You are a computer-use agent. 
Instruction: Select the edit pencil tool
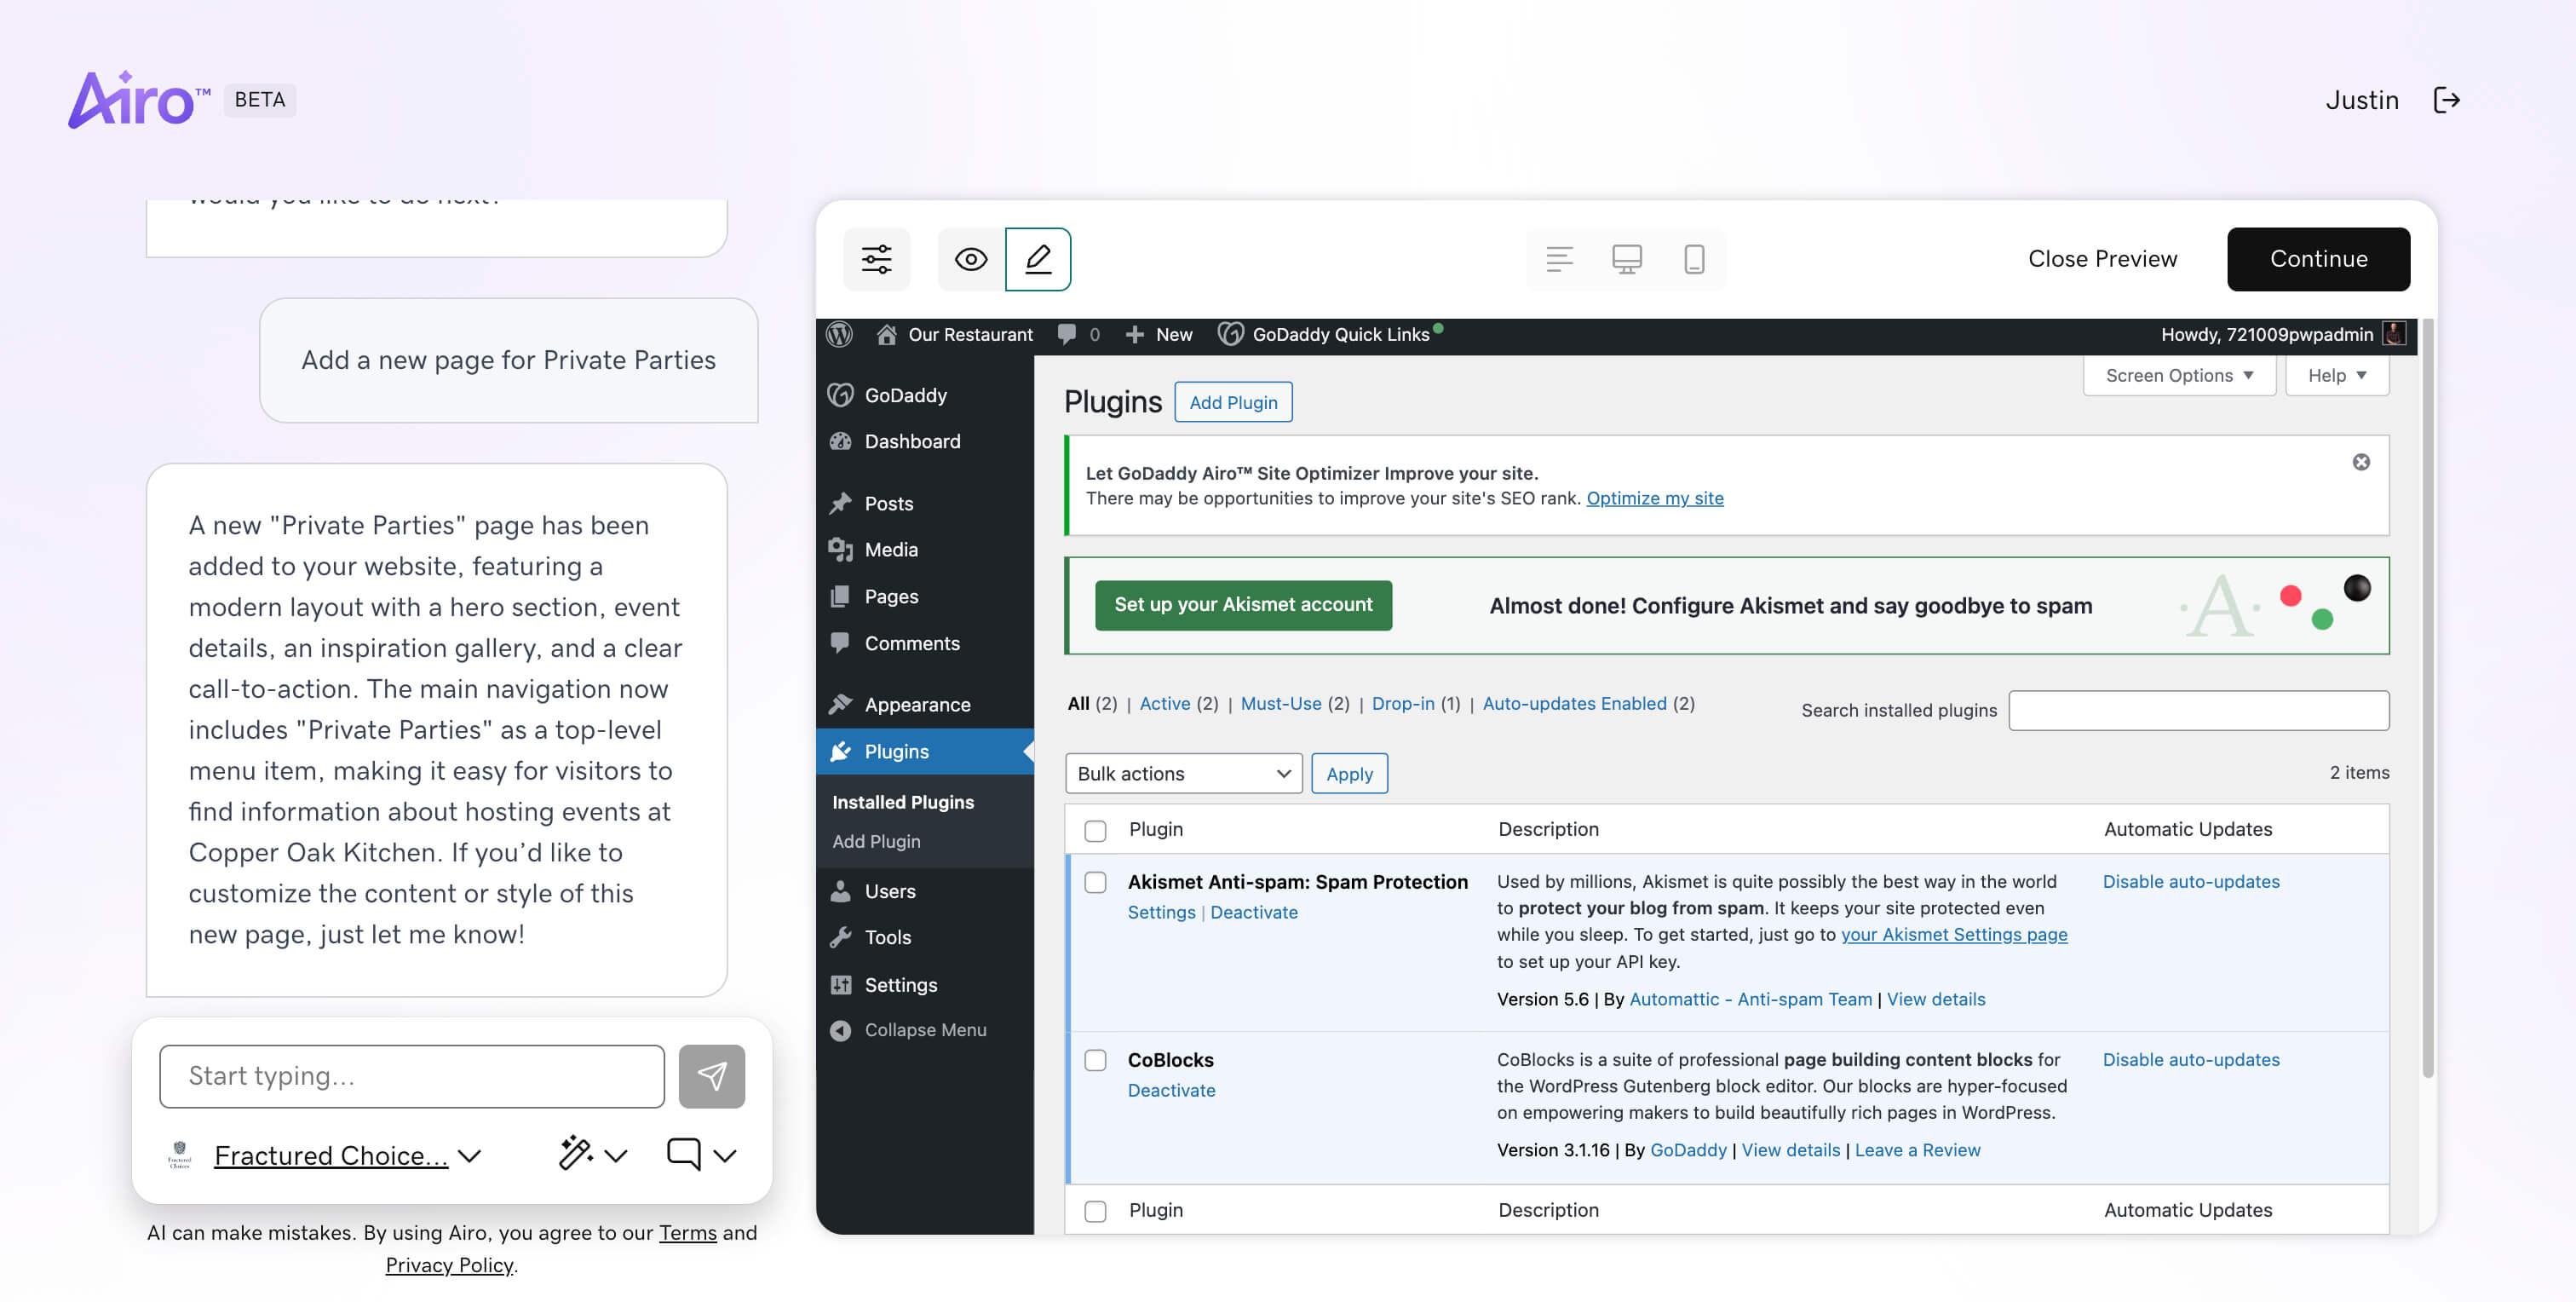pyautogui.click(x=1038, y=259)
